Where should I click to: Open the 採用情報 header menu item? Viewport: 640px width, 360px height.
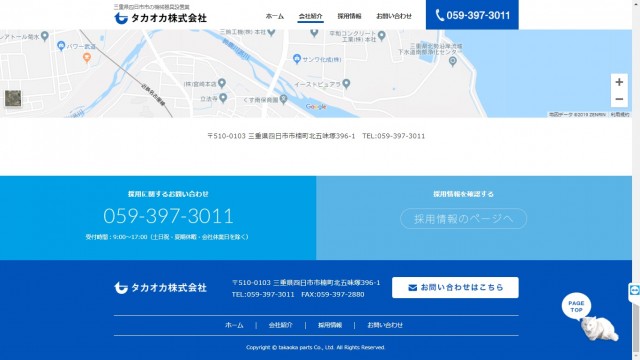coord(349,16)
